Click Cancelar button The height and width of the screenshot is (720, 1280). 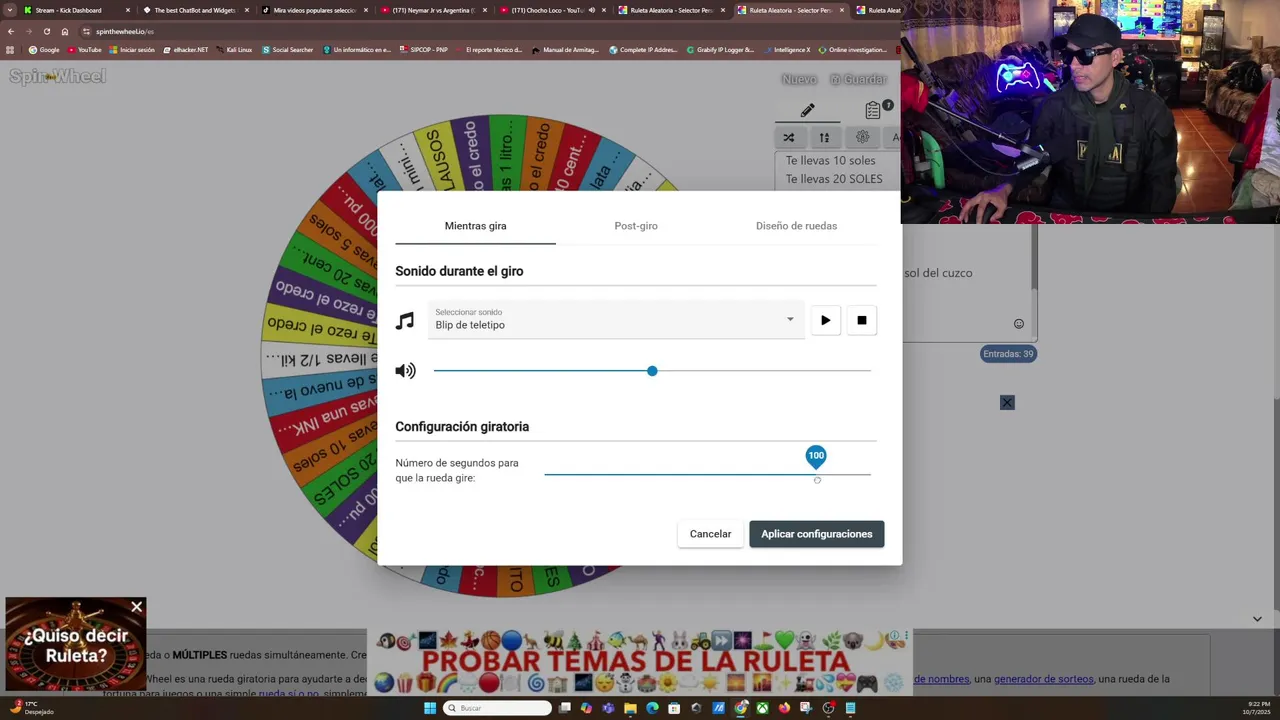(x=710, y=534)
